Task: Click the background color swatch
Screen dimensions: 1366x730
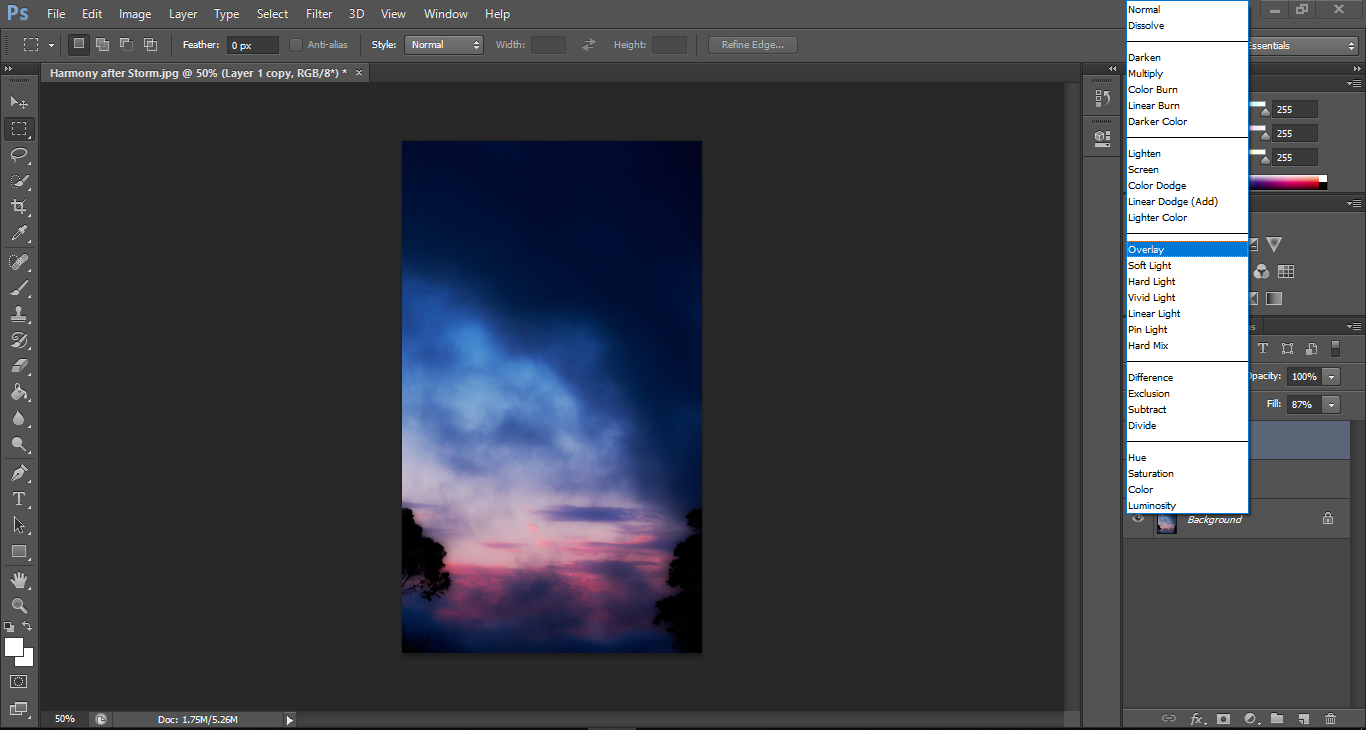Action: (26, 658)
